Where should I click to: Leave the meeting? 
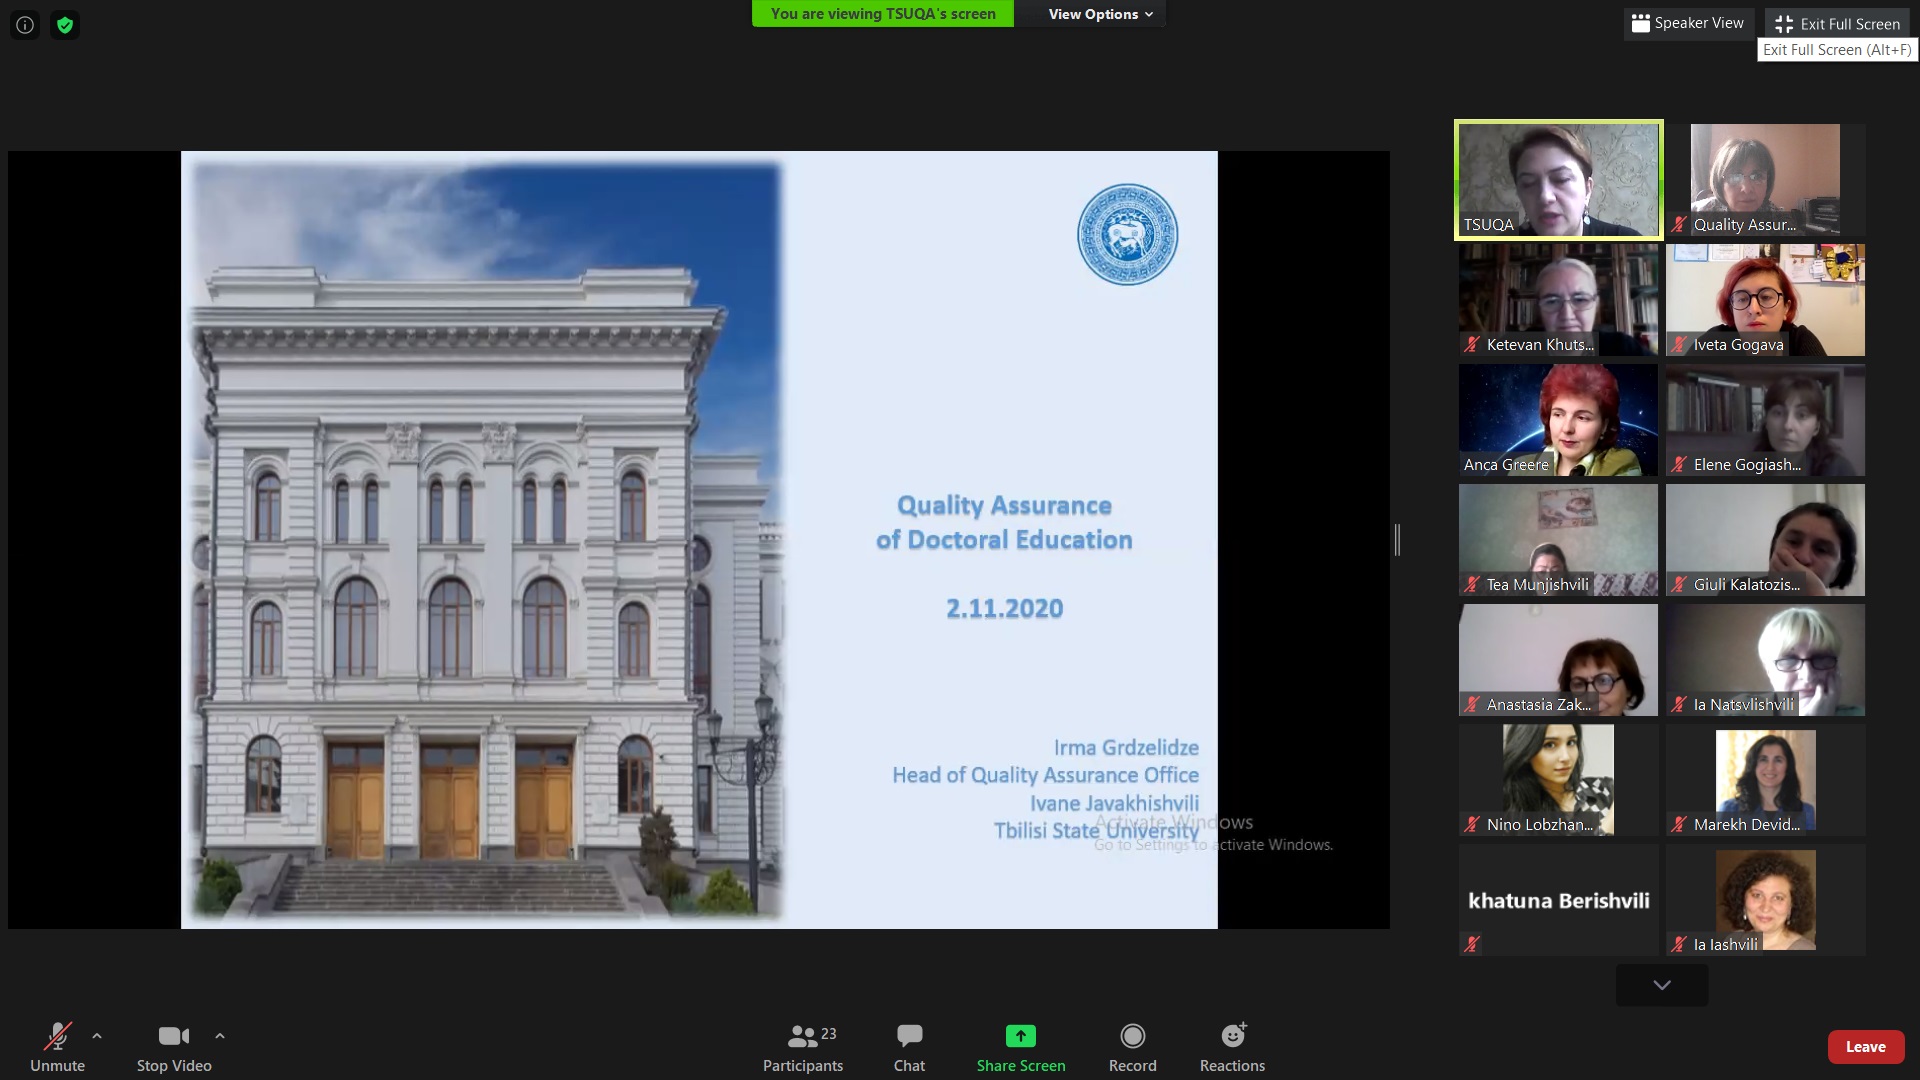[x=1865, y=1047]
